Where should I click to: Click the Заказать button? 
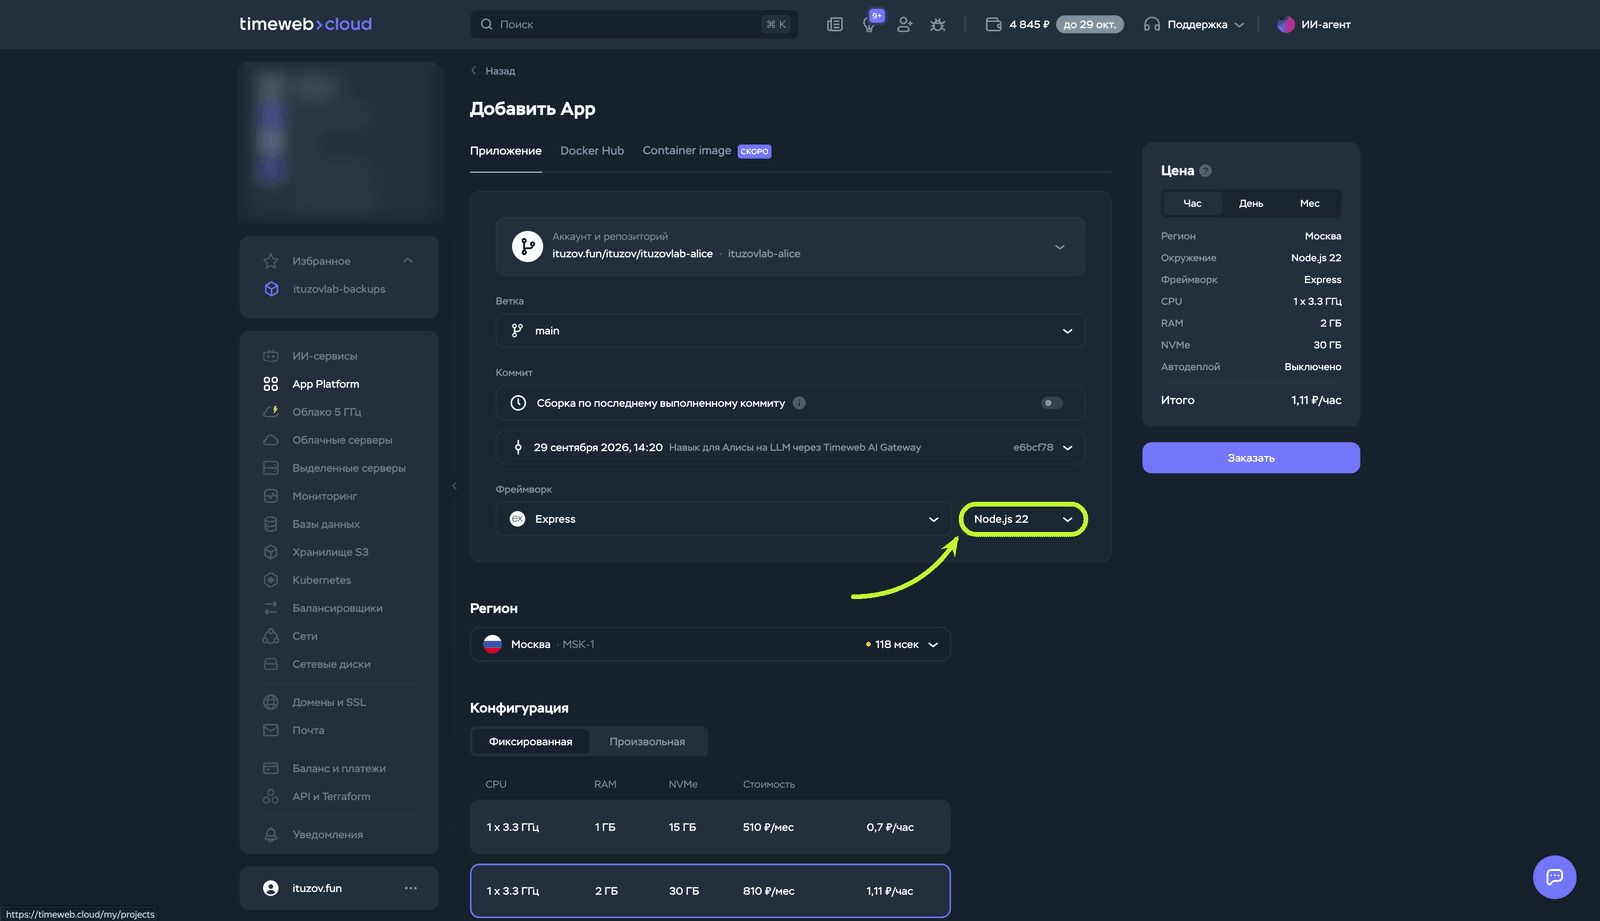(1251, 458)
